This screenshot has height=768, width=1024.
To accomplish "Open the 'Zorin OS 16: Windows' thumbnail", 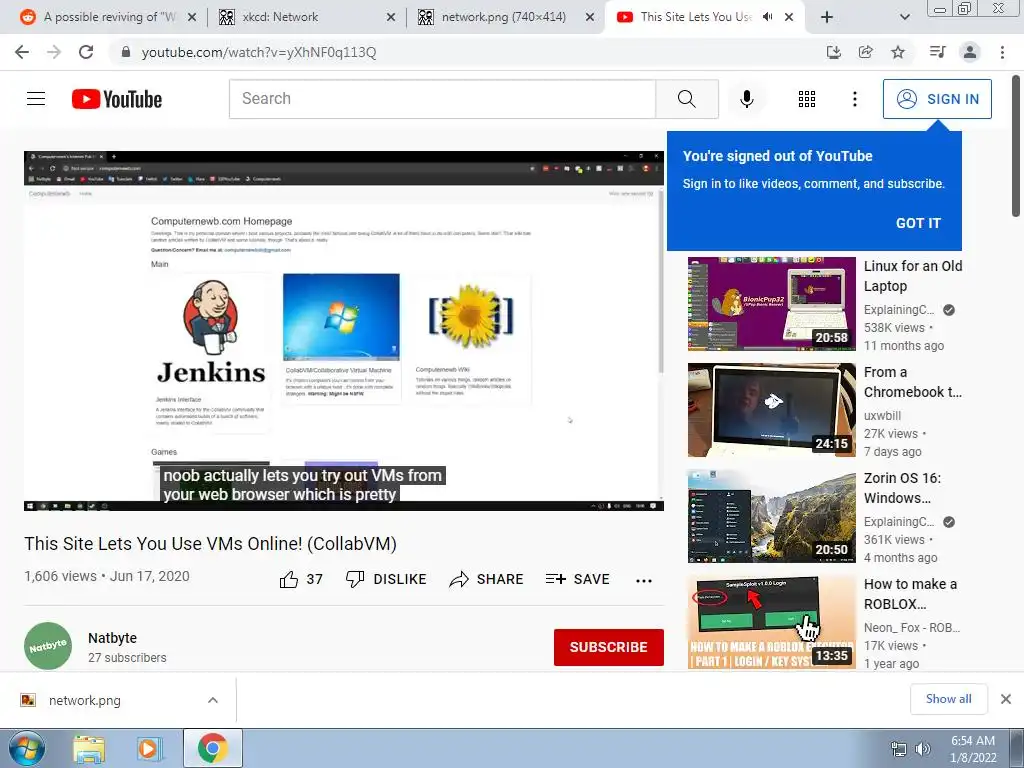I will tap(771, 516).
